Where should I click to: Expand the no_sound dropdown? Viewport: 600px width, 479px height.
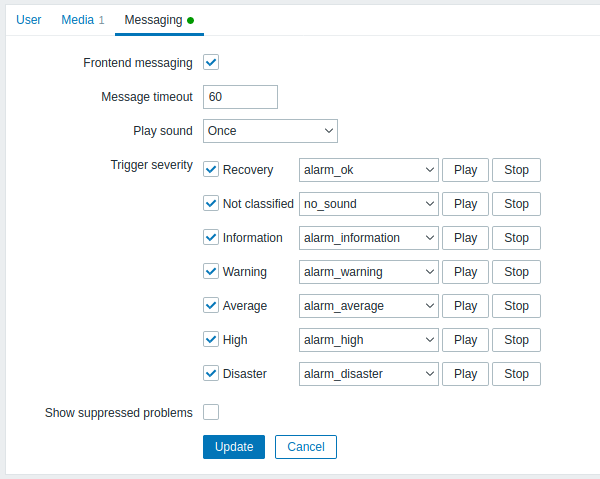pos(368,204)
